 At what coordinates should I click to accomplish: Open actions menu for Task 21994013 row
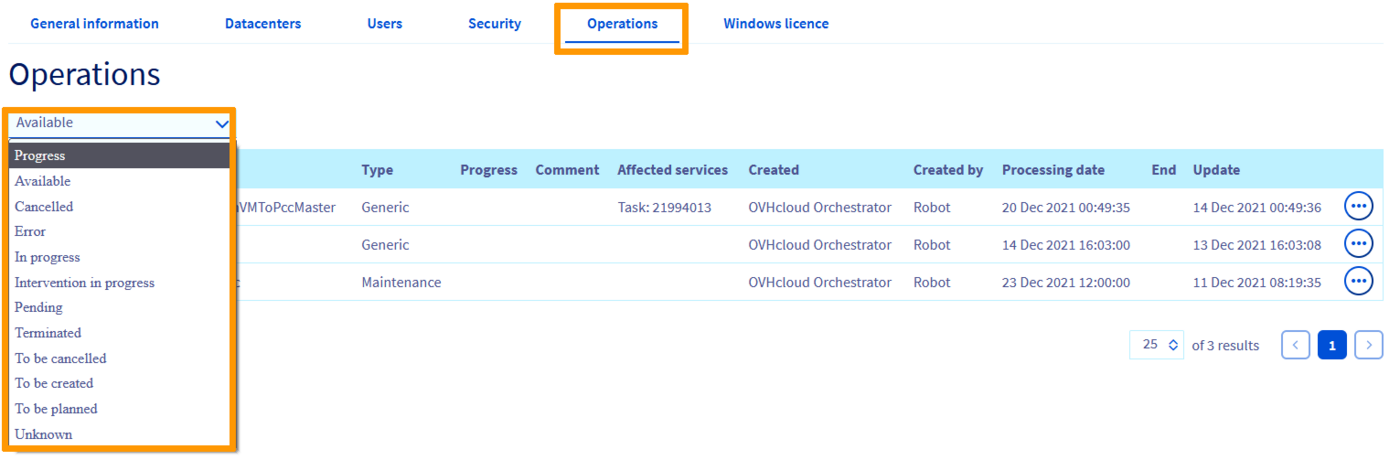pyautogui.click(x=1358, y=207)
